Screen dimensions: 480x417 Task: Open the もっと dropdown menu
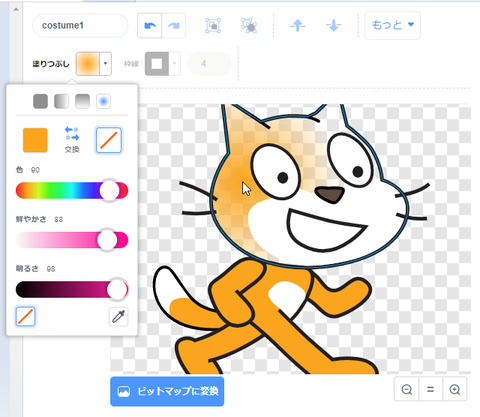pyautogui.click(x=393, y=25)
